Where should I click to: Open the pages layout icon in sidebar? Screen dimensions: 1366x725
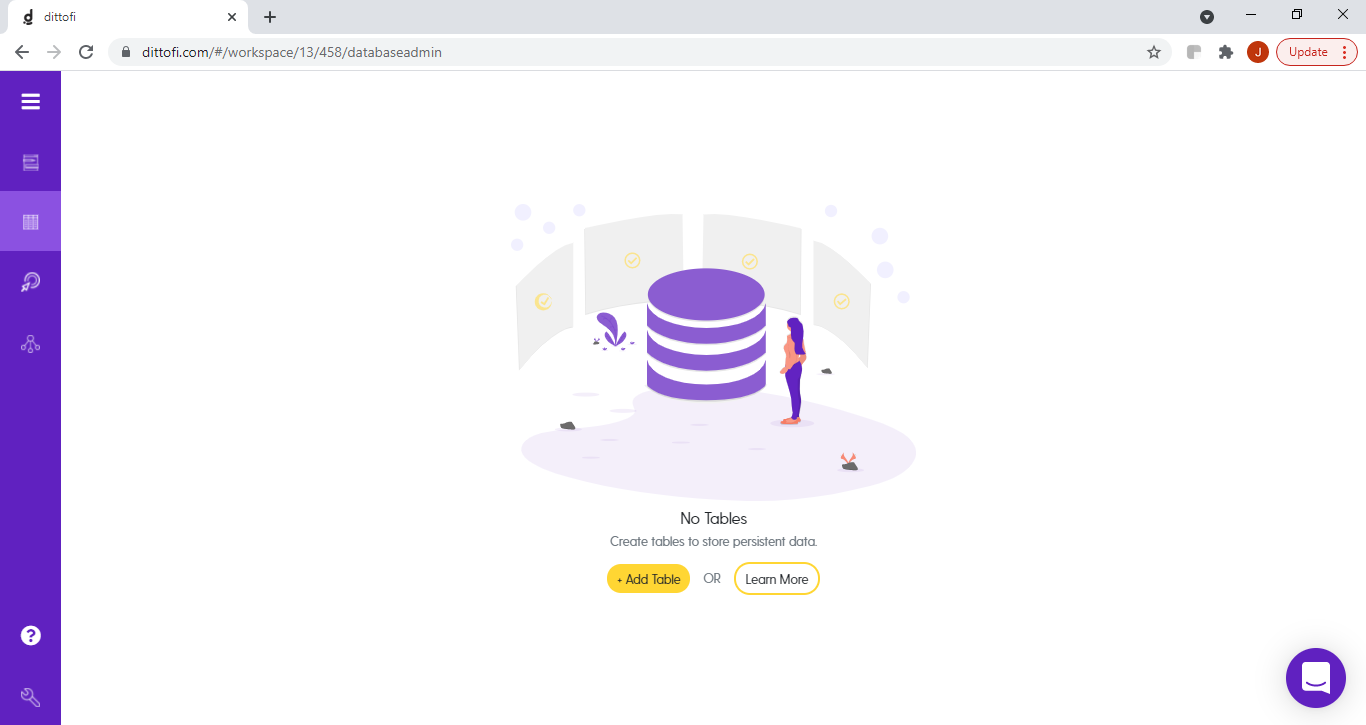[31, 162]
